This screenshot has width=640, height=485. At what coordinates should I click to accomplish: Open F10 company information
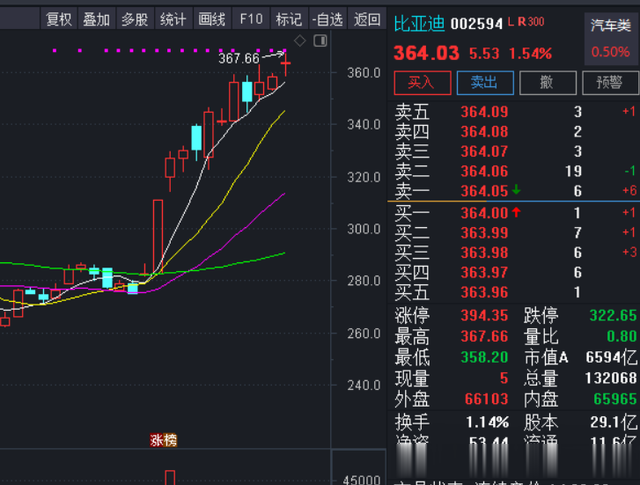(x=251, y=19)
